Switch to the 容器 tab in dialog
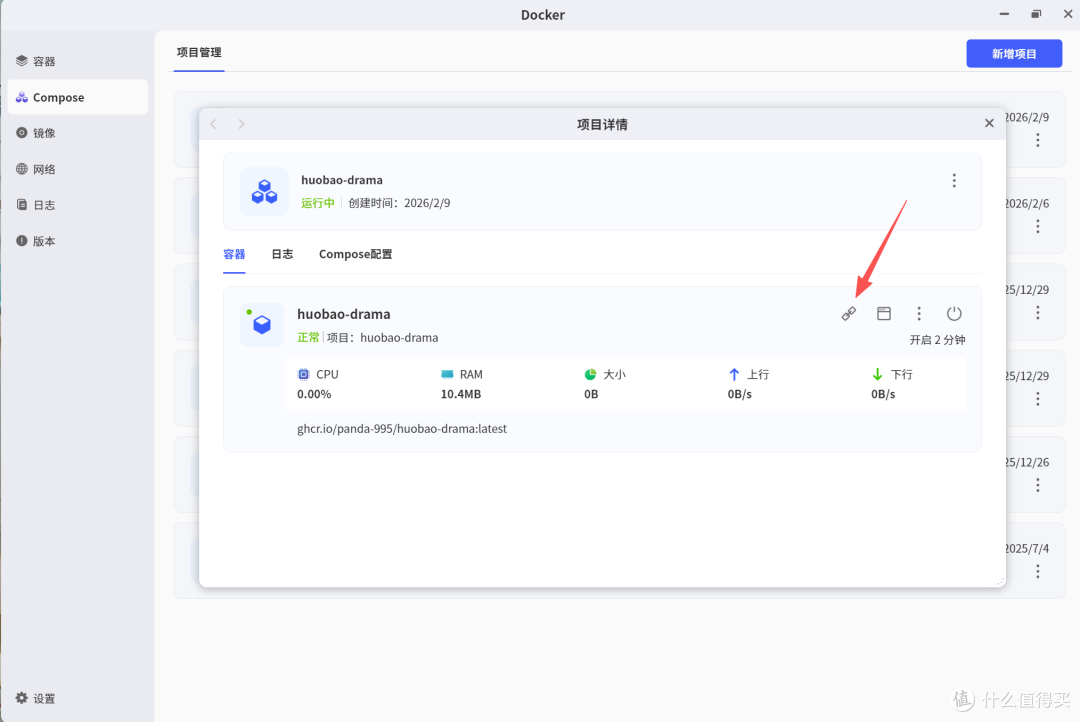 pyautogui.click(x=234, y=254)
